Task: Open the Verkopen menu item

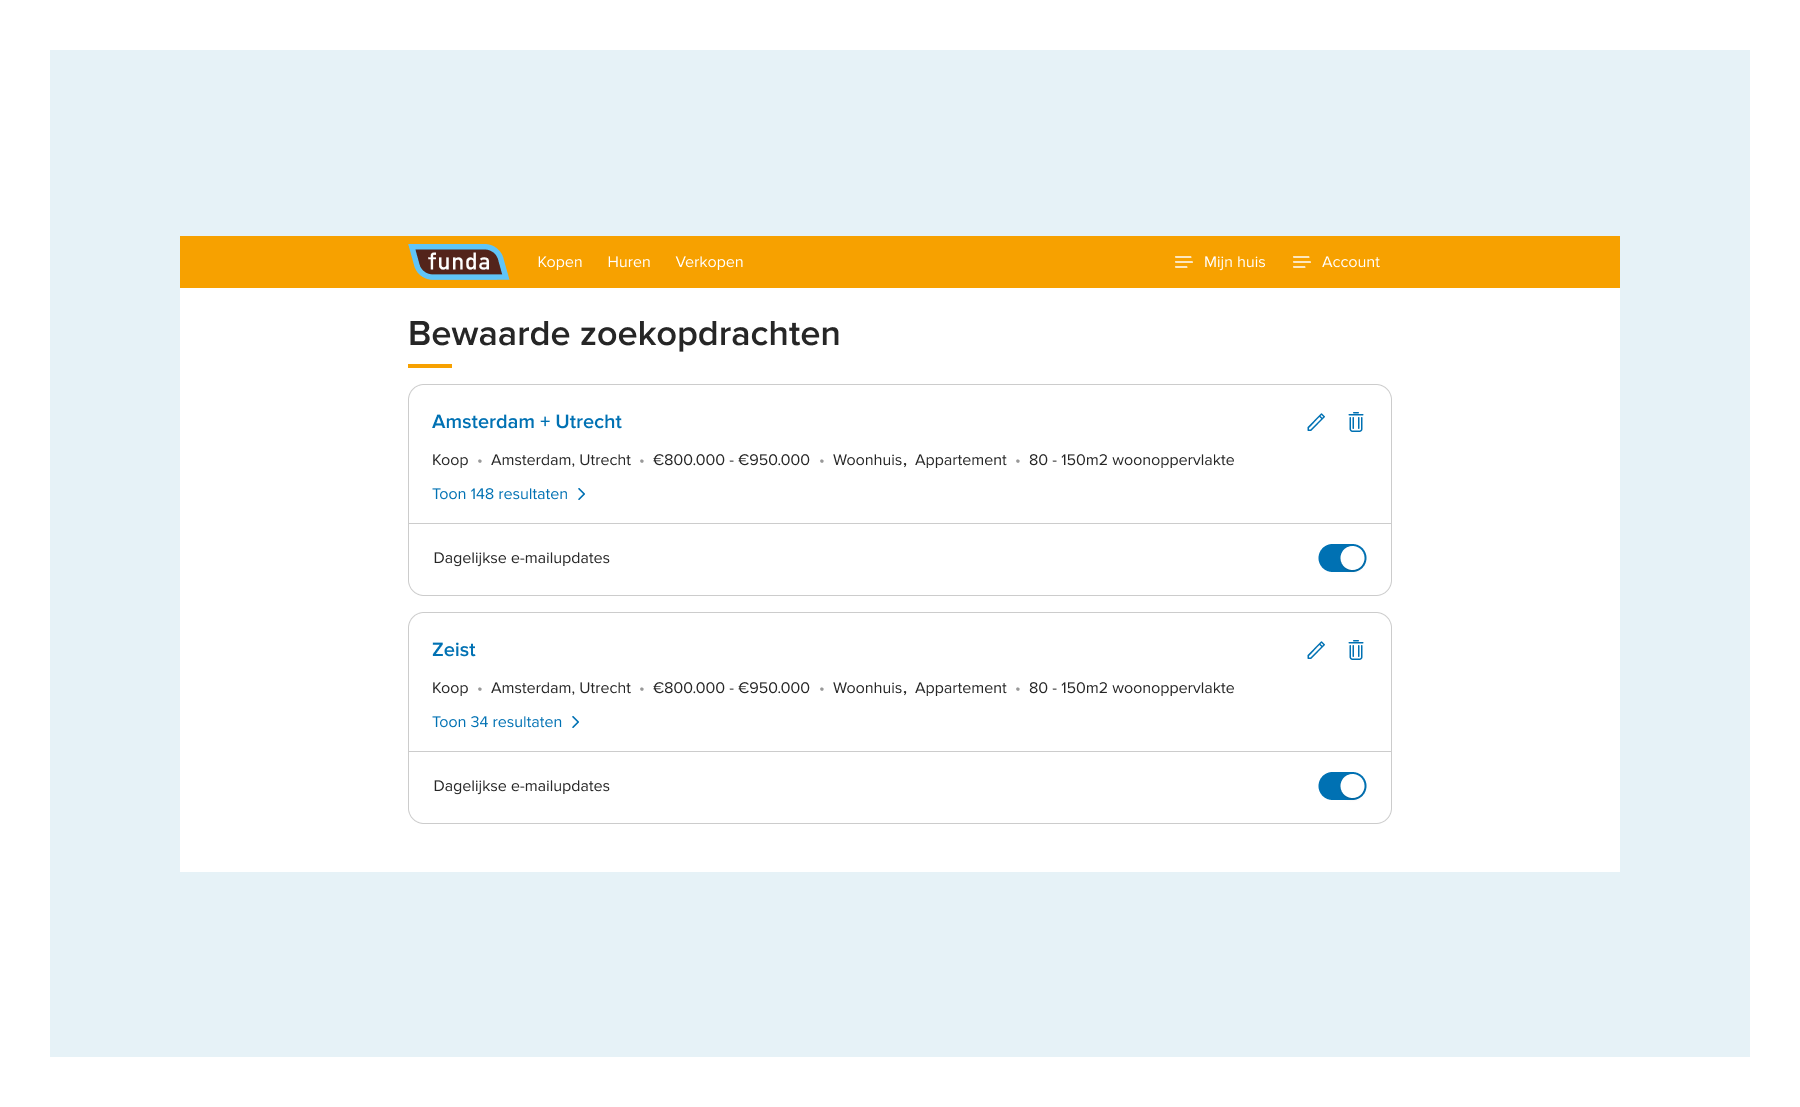Action: point(709,262)
